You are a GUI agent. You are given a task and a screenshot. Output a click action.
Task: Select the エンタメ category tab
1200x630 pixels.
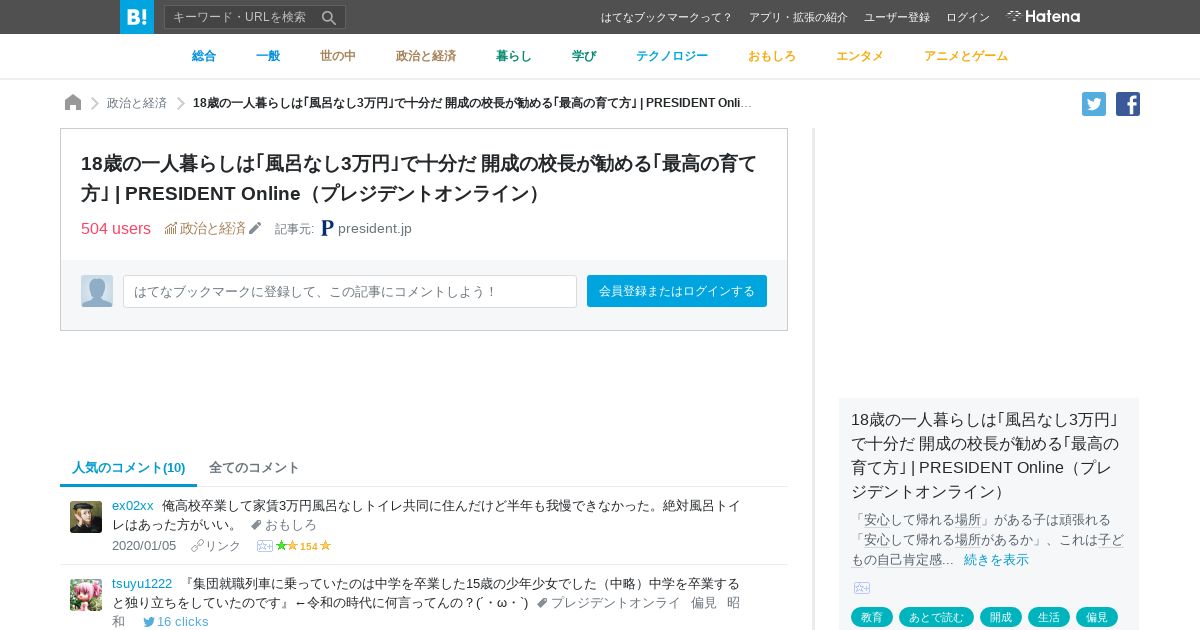tap(860, 56)
